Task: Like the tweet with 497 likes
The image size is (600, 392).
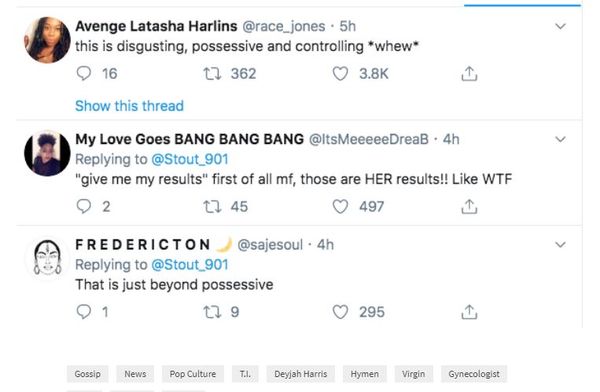Action: tap(340, 206)
